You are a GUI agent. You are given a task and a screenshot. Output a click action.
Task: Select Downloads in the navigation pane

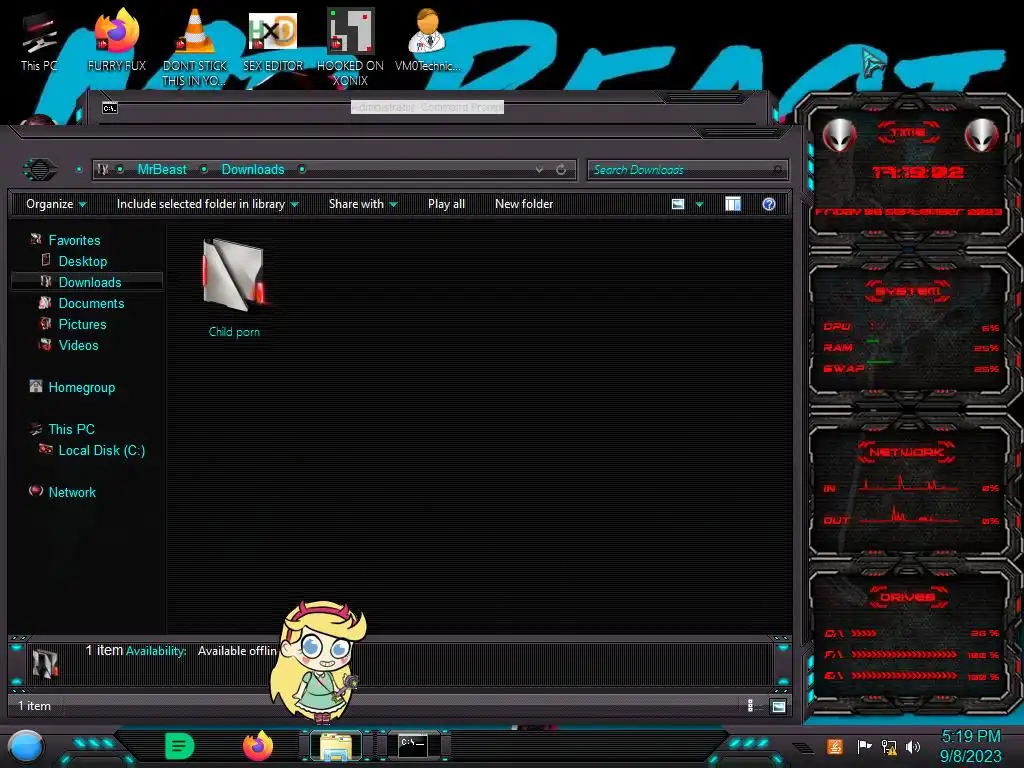pos(89,282)
